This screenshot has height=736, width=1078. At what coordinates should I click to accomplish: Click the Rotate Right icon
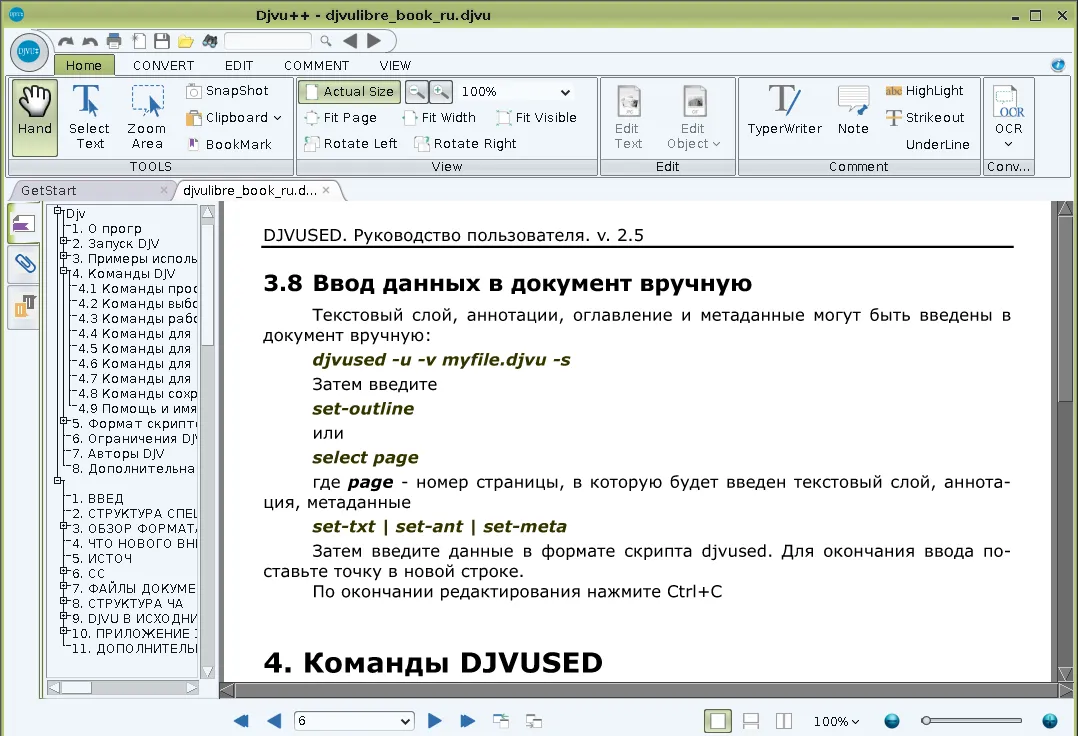point(465,144)
